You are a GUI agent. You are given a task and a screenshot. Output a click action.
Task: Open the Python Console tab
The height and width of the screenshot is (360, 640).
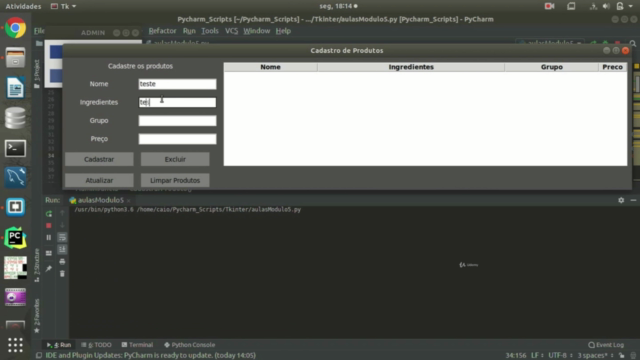coord(189,345)
